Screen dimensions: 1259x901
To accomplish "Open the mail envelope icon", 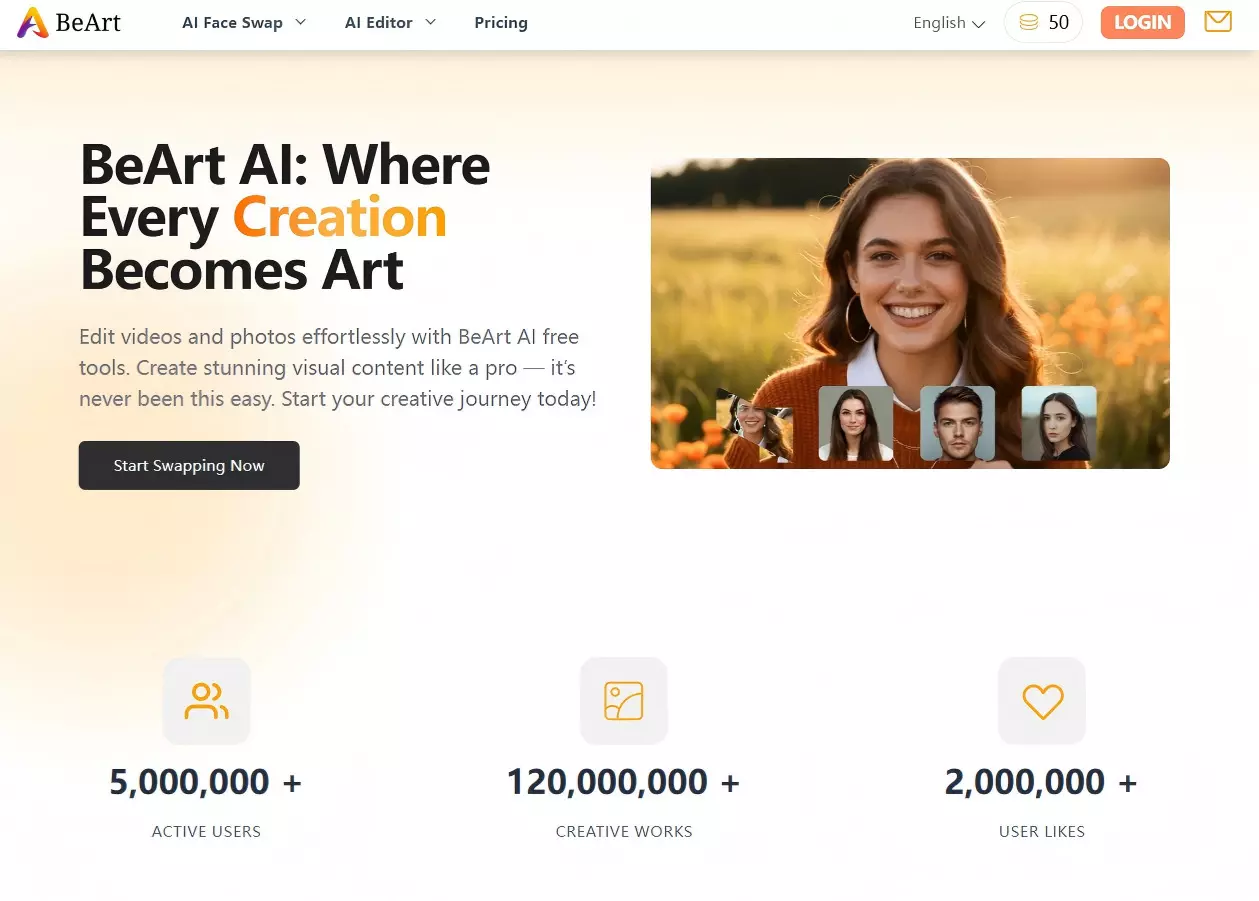I will tap(1218, 21).
